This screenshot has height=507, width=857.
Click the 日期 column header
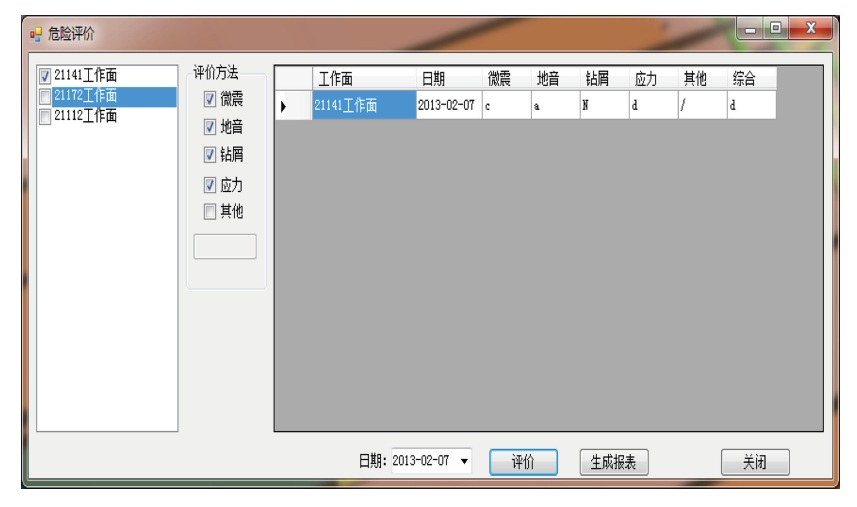(446, 79)
